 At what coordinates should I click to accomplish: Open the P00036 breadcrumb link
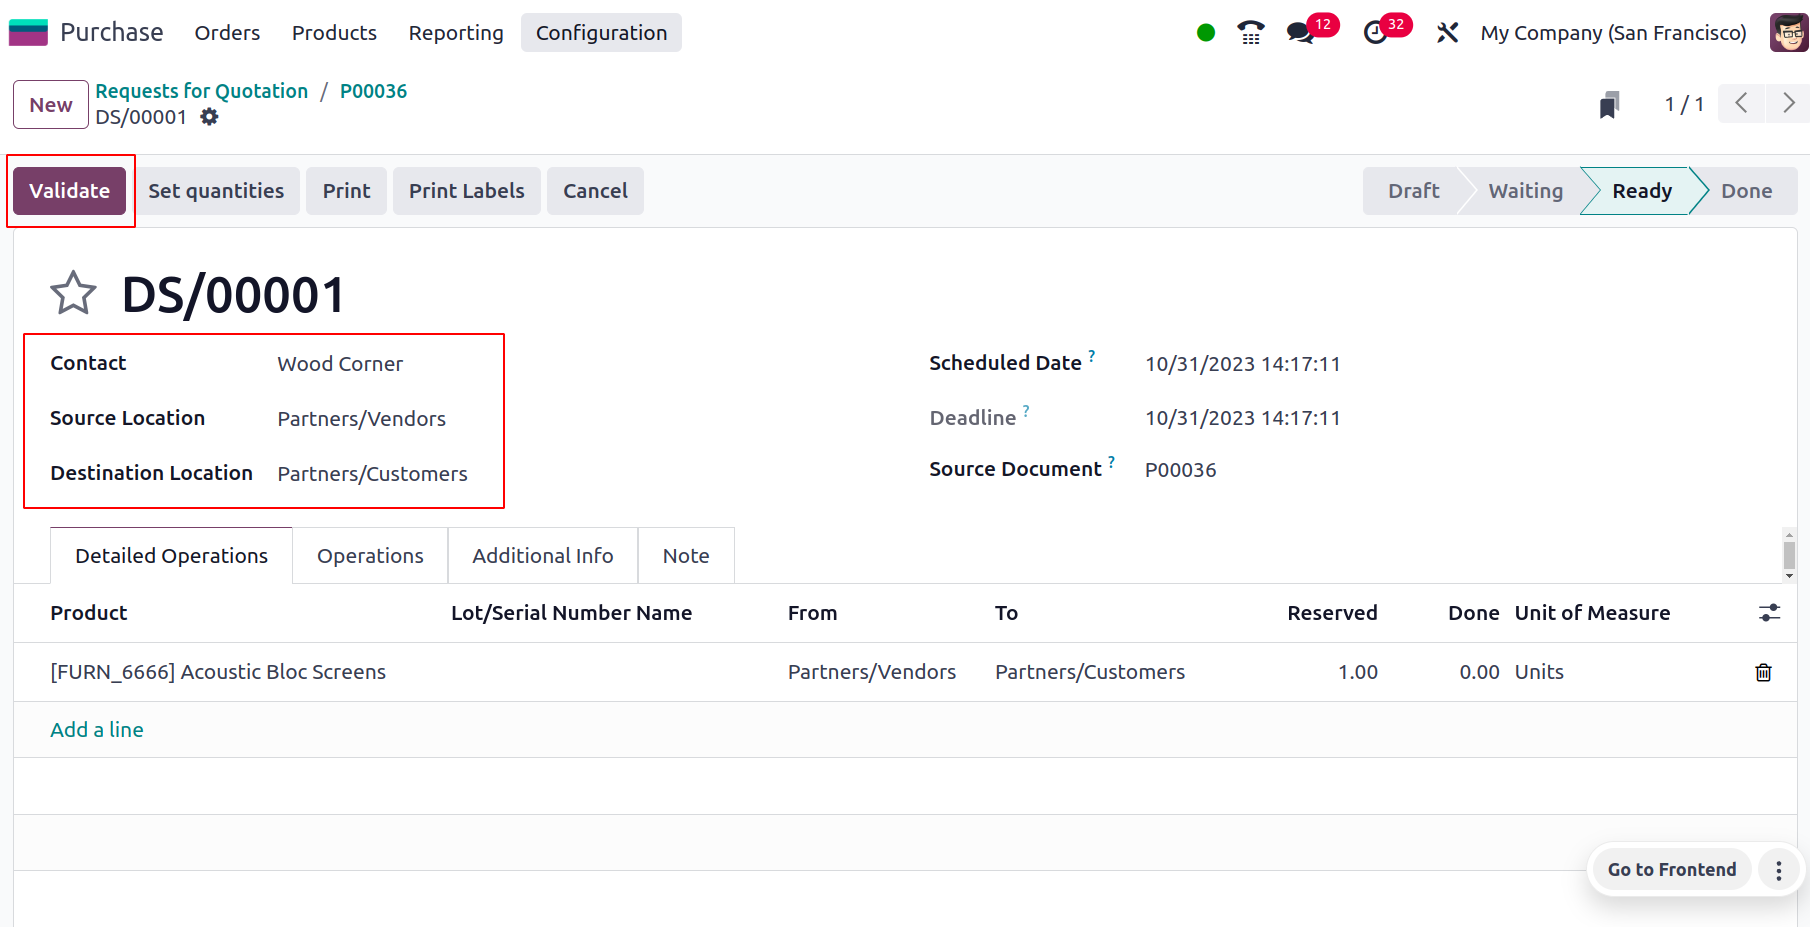pyautogui.click(x=373, y=91)
